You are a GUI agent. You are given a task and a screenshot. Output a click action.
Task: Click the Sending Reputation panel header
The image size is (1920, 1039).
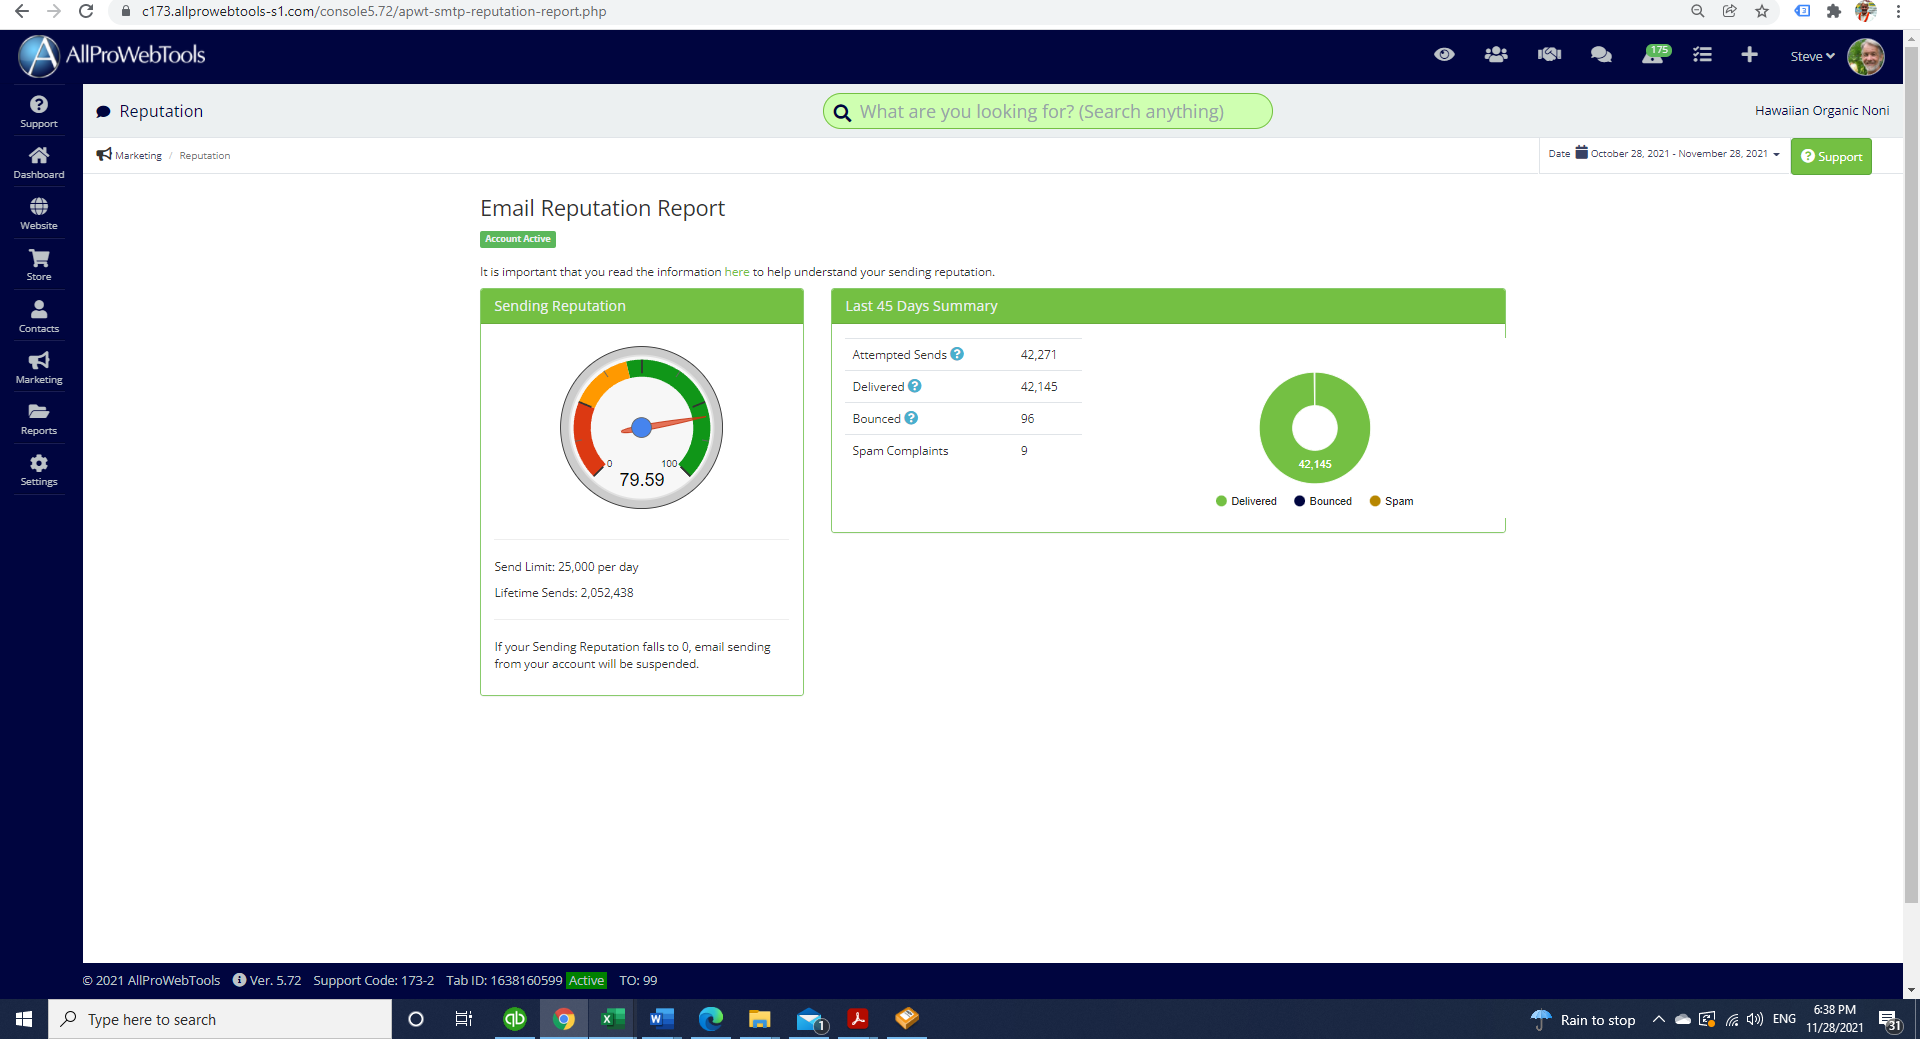coord(642,306)
